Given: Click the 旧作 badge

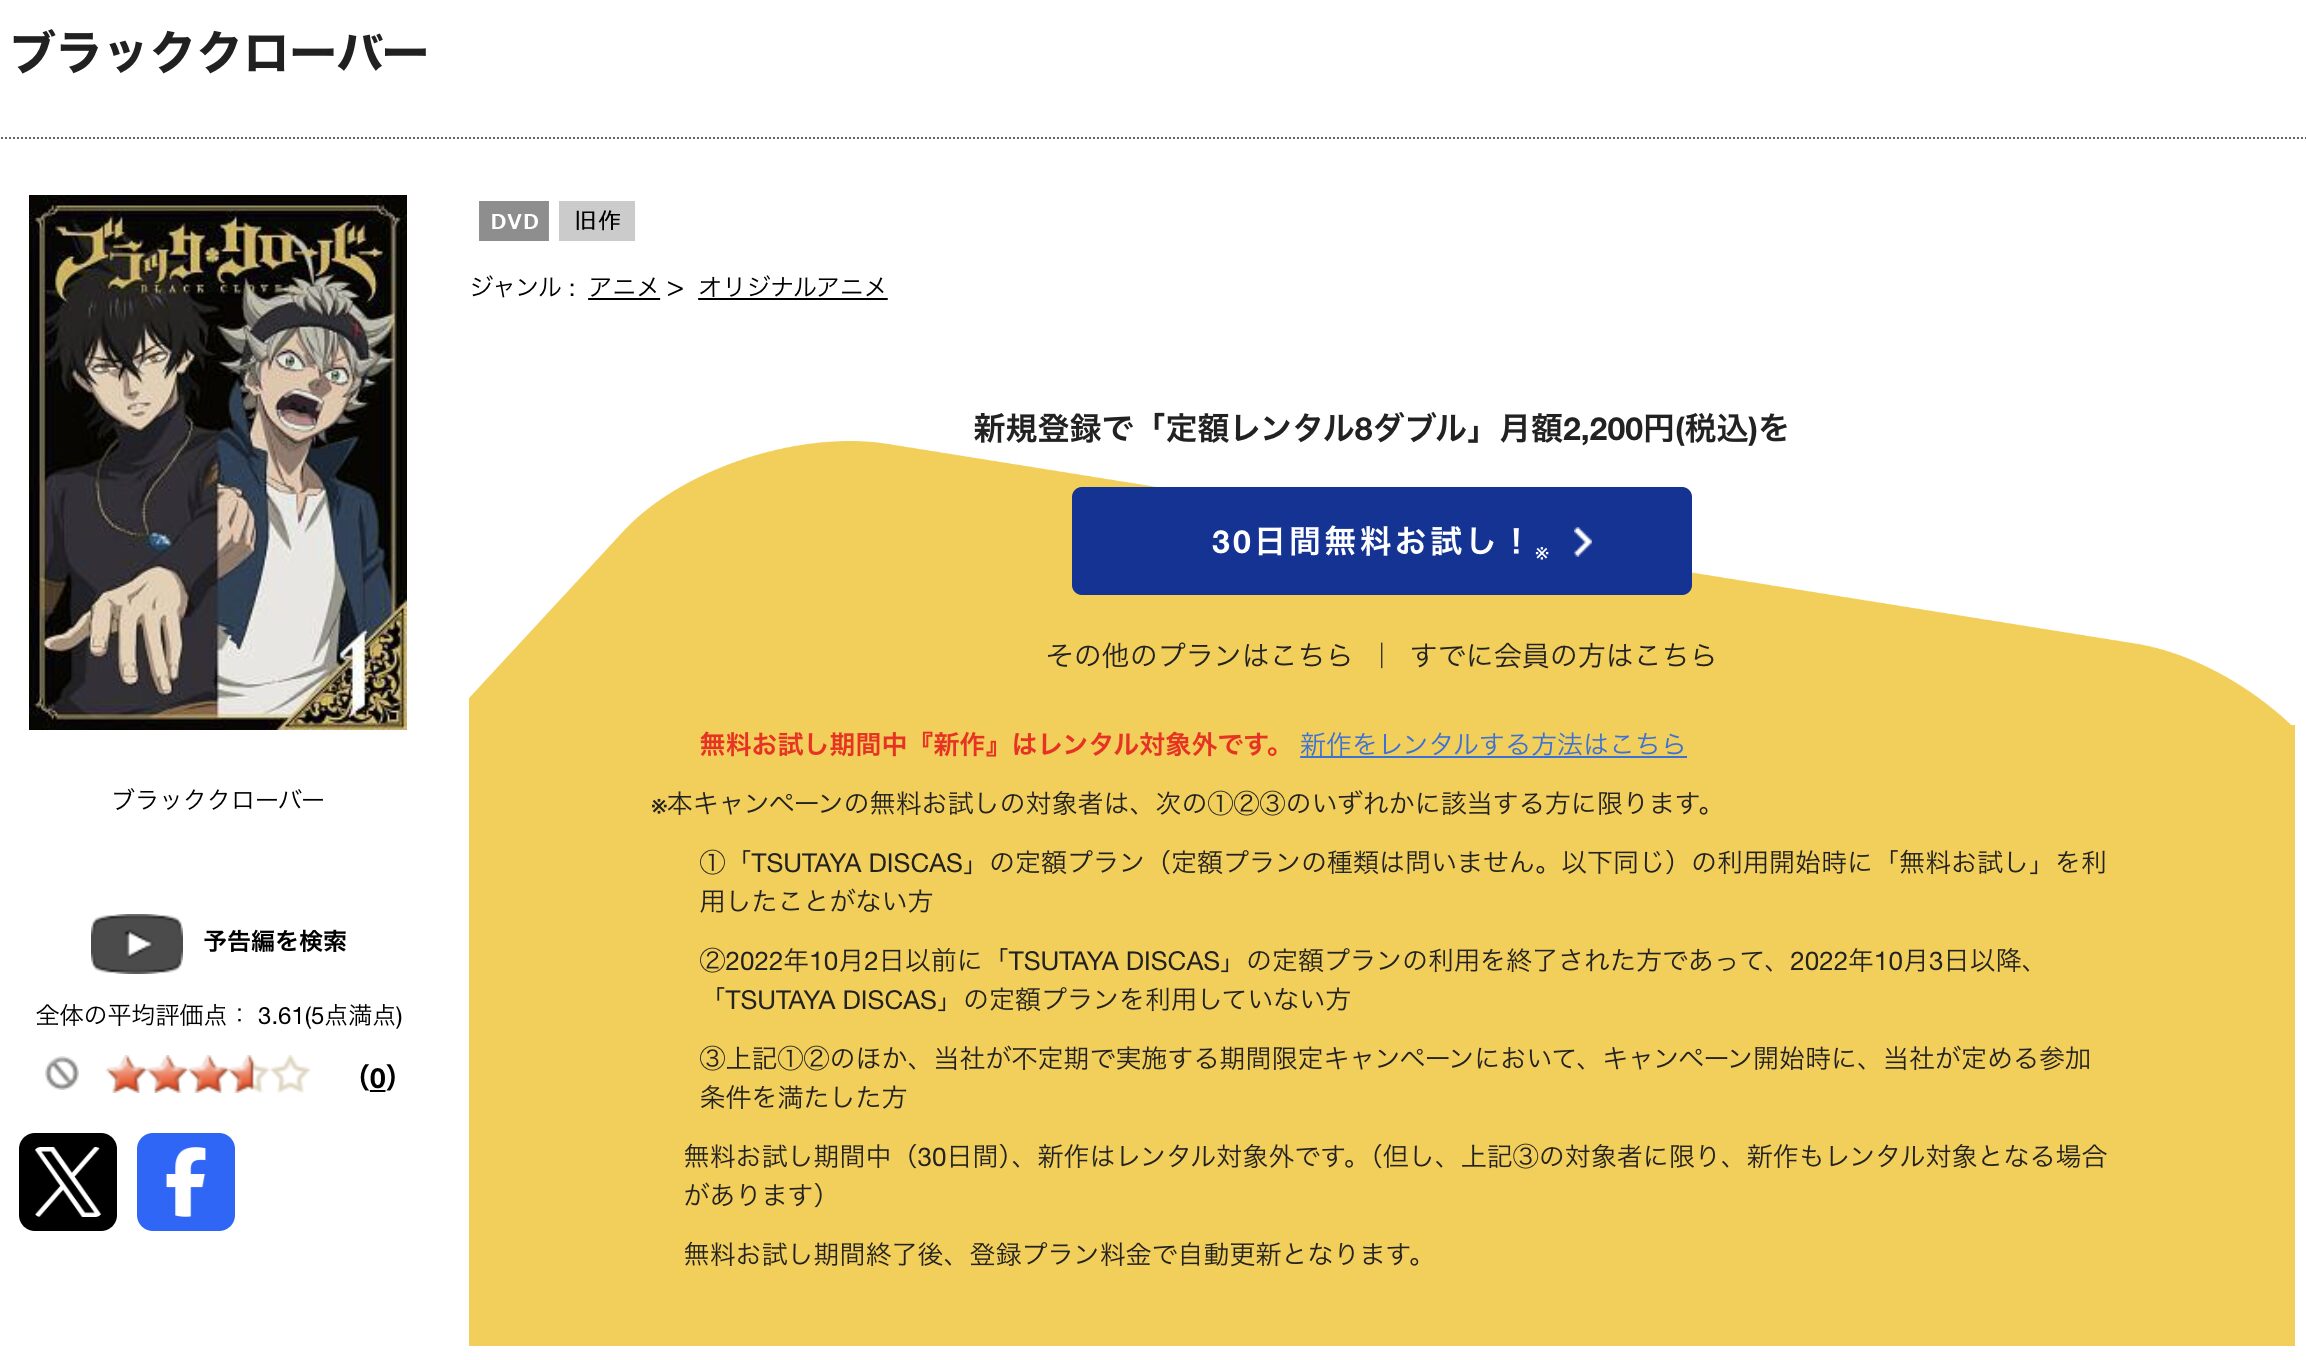Looking at the screenshot, I should point(597,221).
